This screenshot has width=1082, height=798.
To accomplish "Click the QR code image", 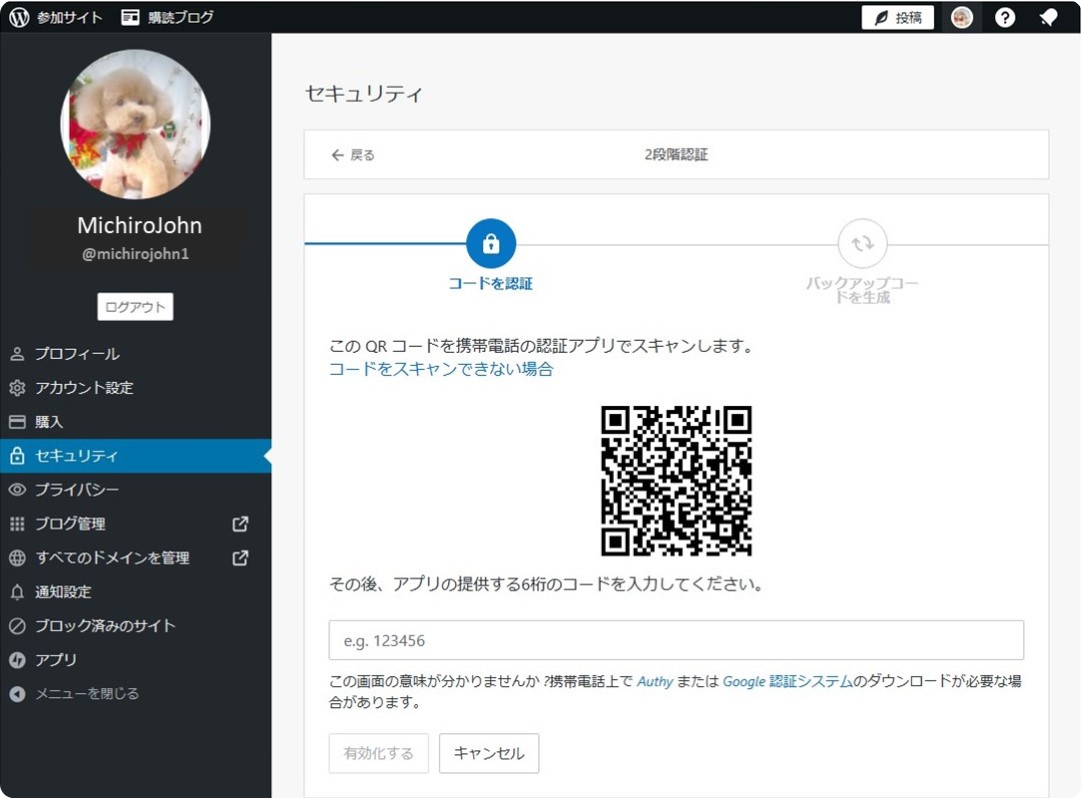I will (676, 480).
